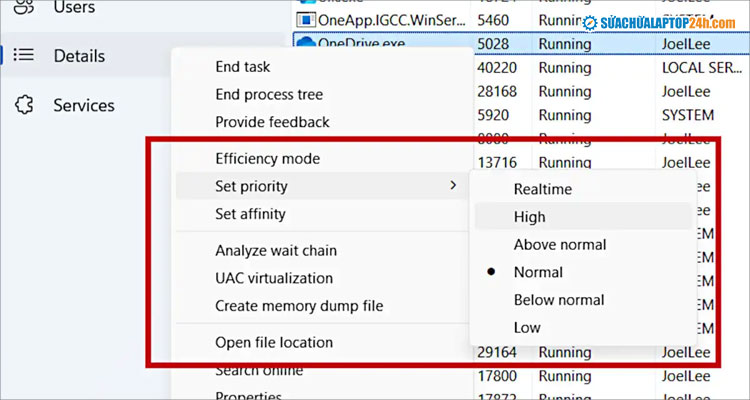The image size is (750, 400).
Task: Click the Details list icon in sidebar
Action: (25, 56)
